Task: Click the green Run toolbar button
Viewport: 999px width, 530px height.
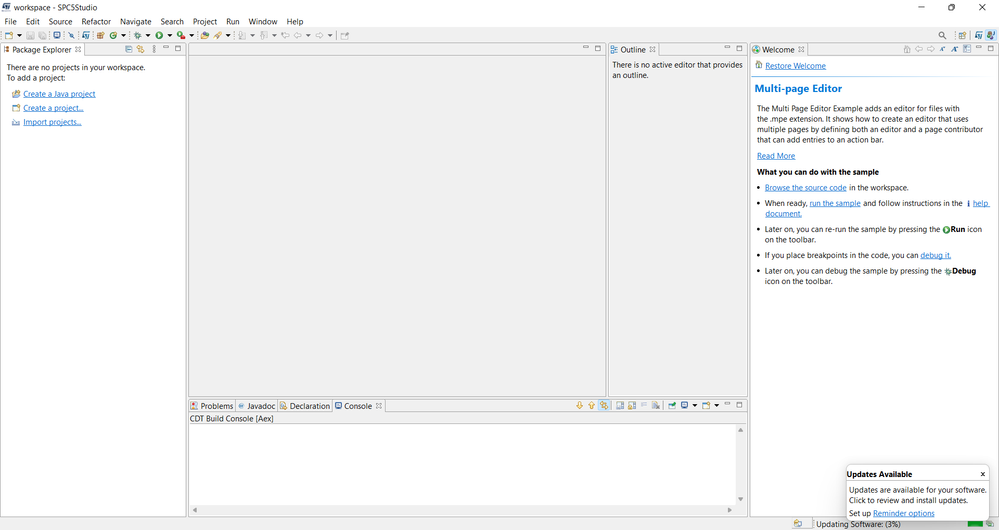Action: click(x=159, y=36)
